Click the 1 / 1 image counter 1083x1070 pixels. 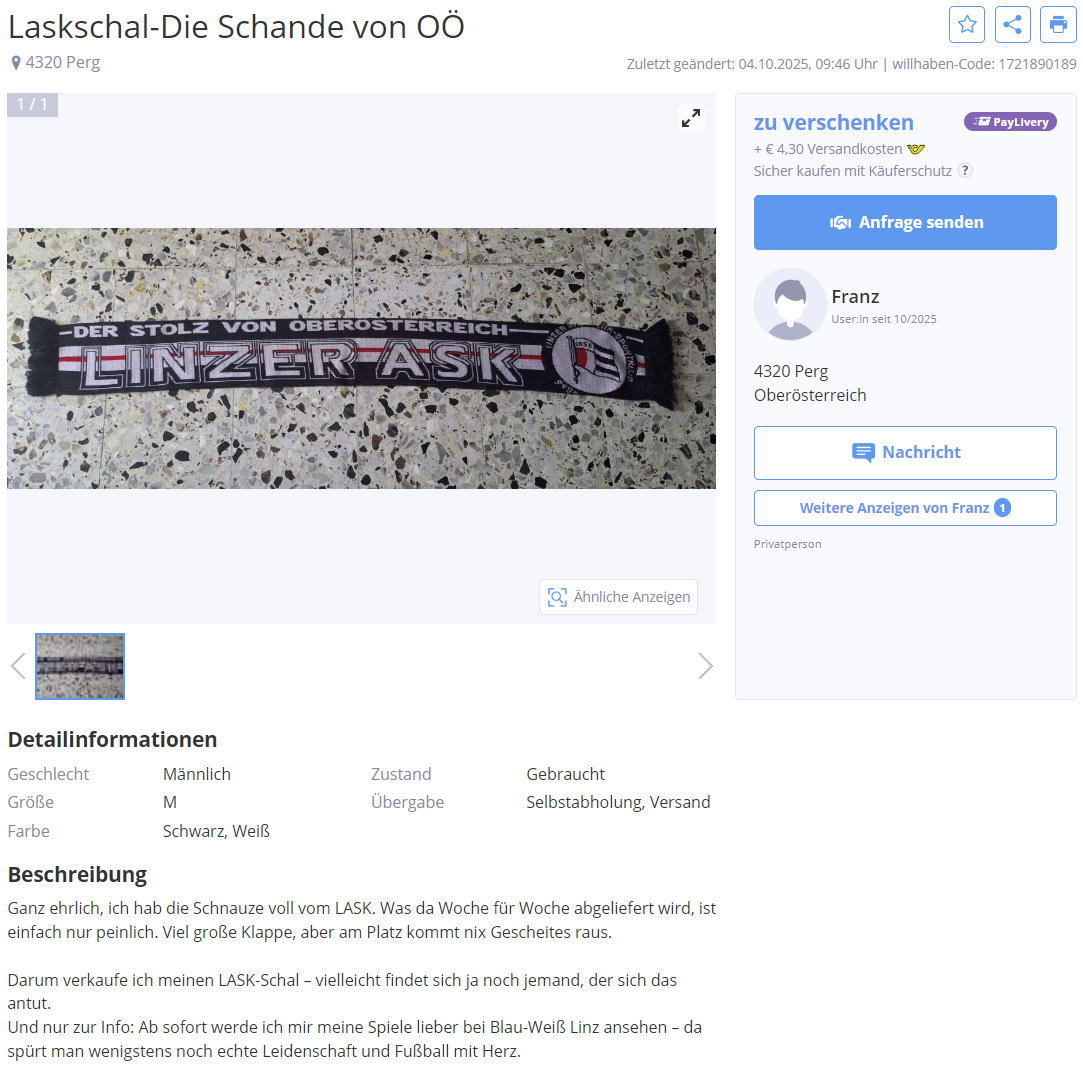[32, 104]
